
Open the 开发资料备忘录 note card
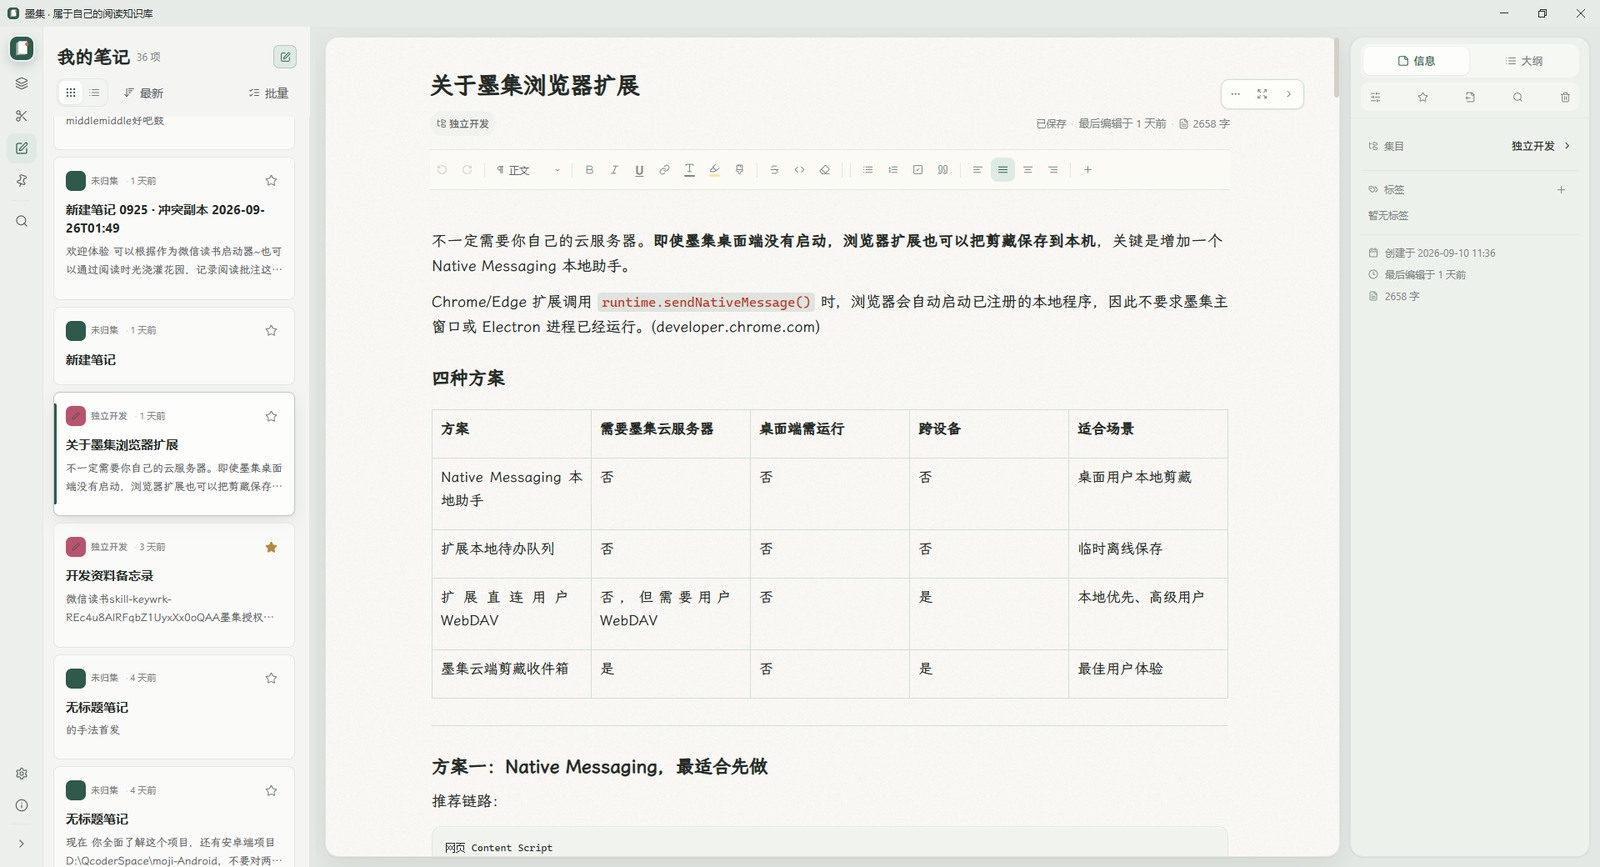(x=174, y=586)
